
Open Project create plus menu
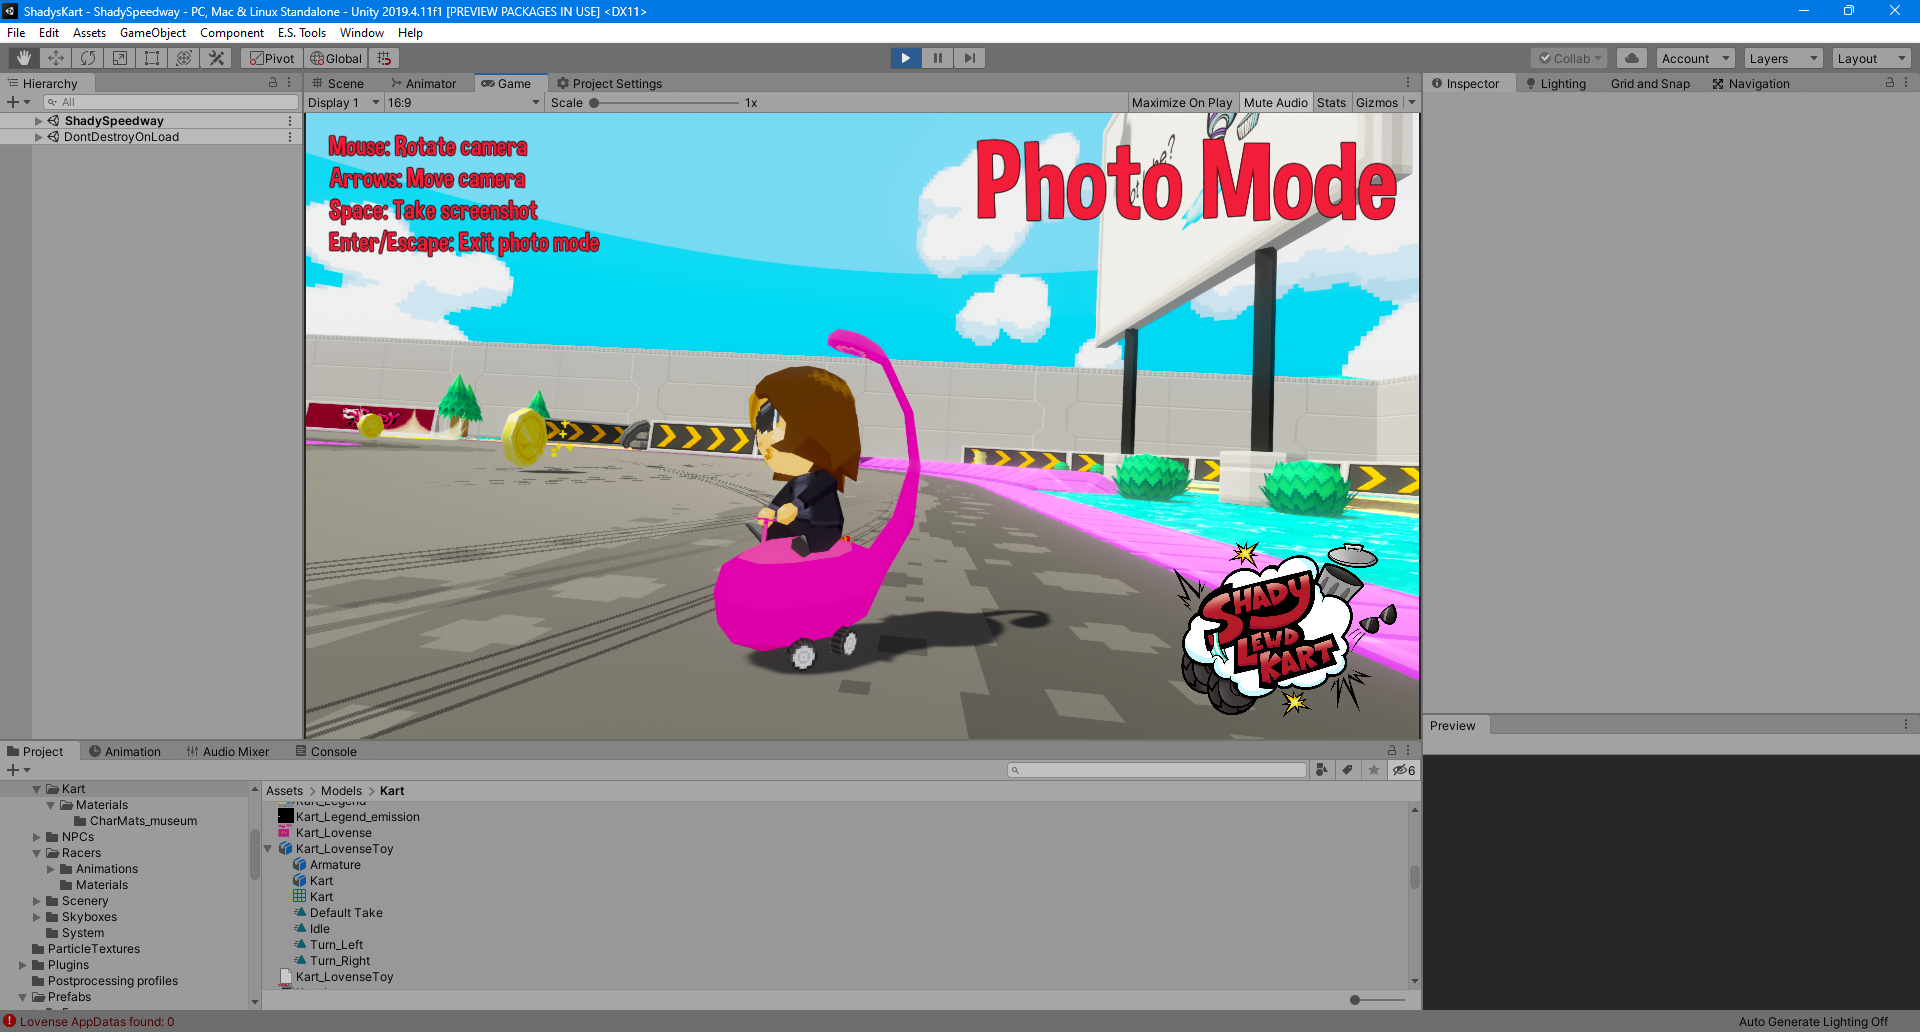tap(18, 770)
